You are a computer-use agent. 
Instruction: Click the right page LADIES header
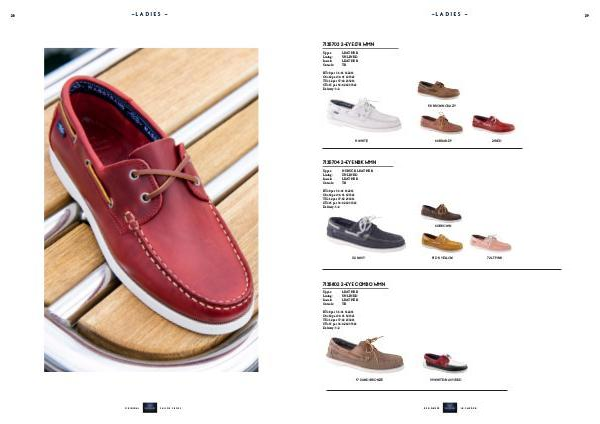click(450, 14)
